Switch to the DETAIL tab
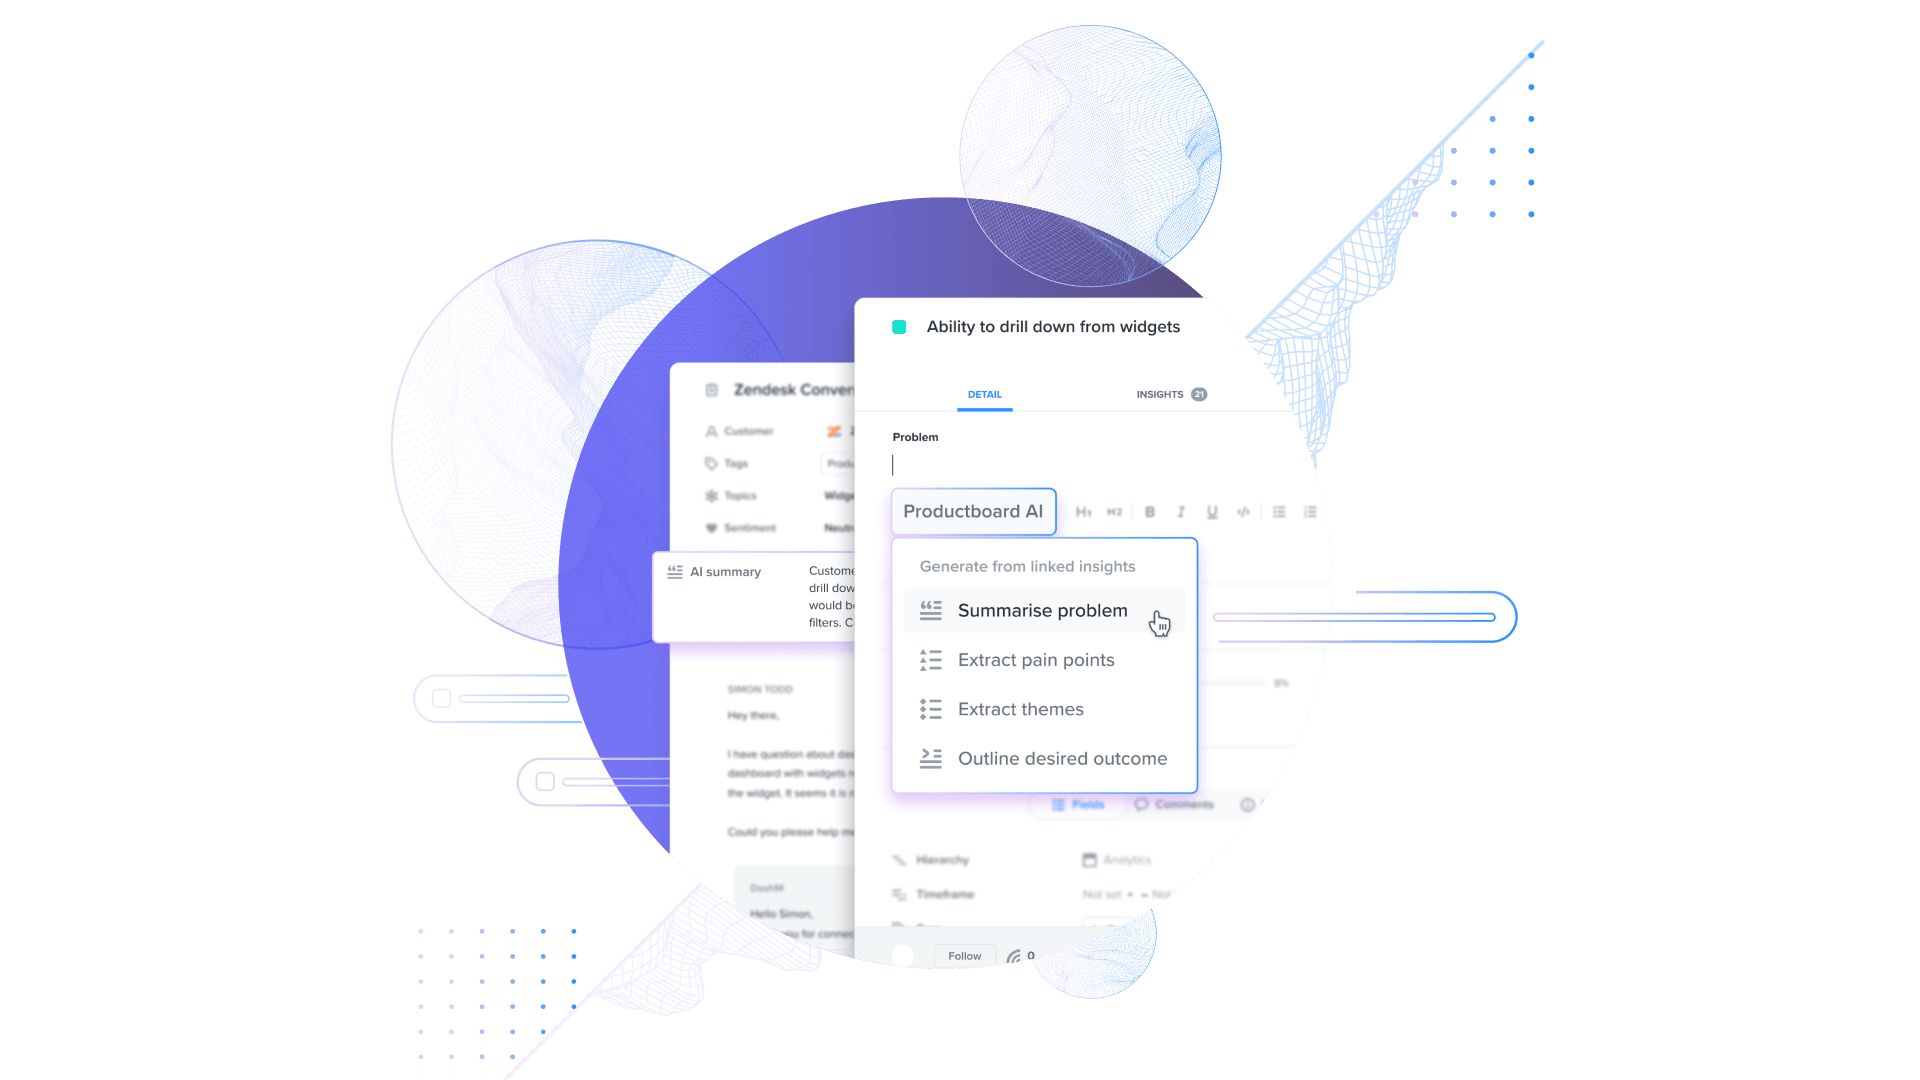Screen dimensions: 1920x1080 pyautogui.click(x=984, y=393)
